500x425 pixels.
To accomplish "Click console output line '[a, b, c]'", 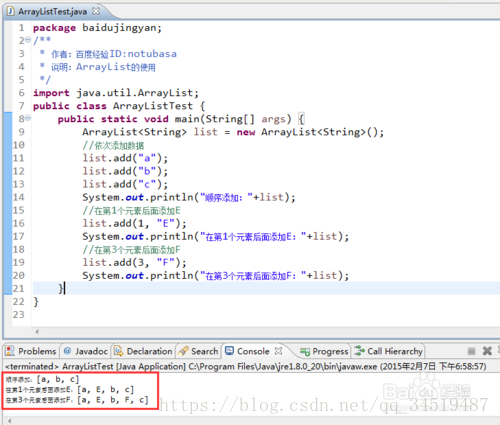I will click(x=42, y=379).
